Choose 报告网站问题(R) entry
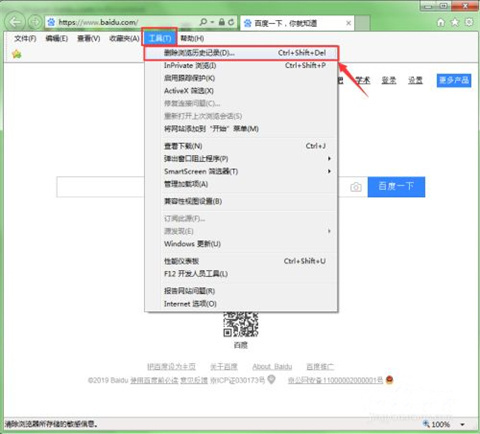480x434 pixels. pos(241,291)
